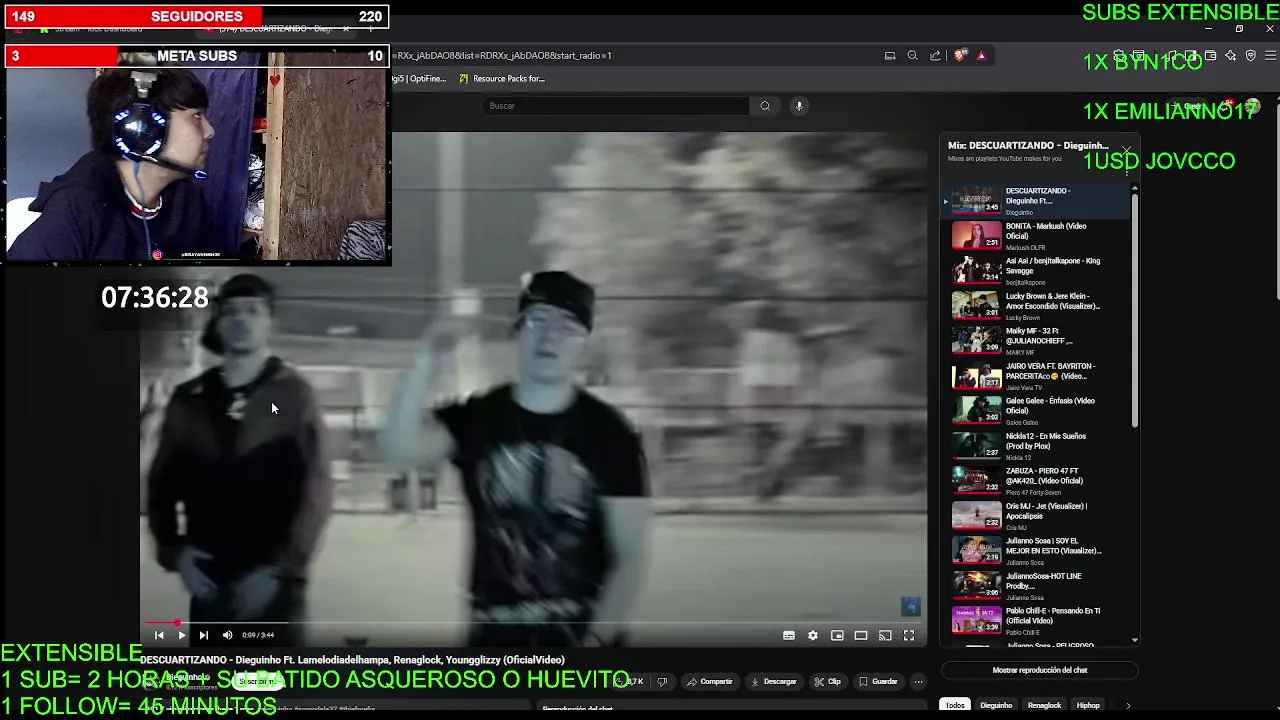Skip to next video in playlist
The width and height of the screenshot is (1280, 720).
pos(203,635)
